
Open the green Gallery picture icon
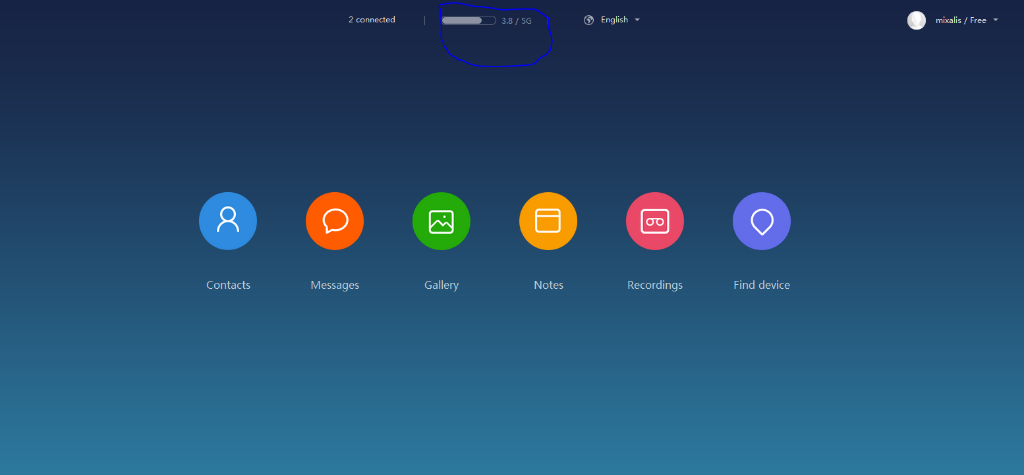[441, 221]
